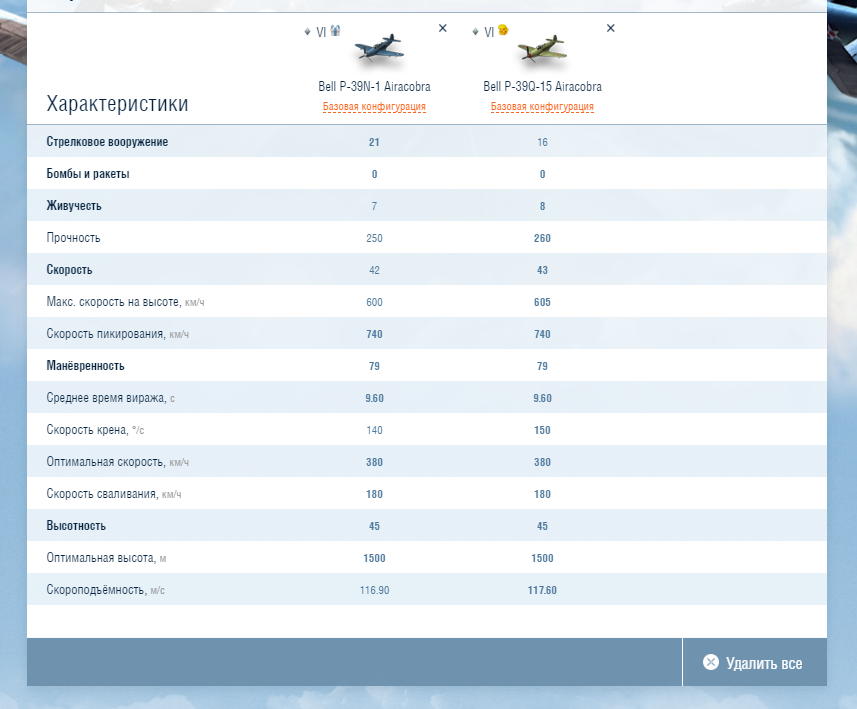Click the max speed value 605
The height and width of the screenshot is (709, 857).
coord(542,302)
